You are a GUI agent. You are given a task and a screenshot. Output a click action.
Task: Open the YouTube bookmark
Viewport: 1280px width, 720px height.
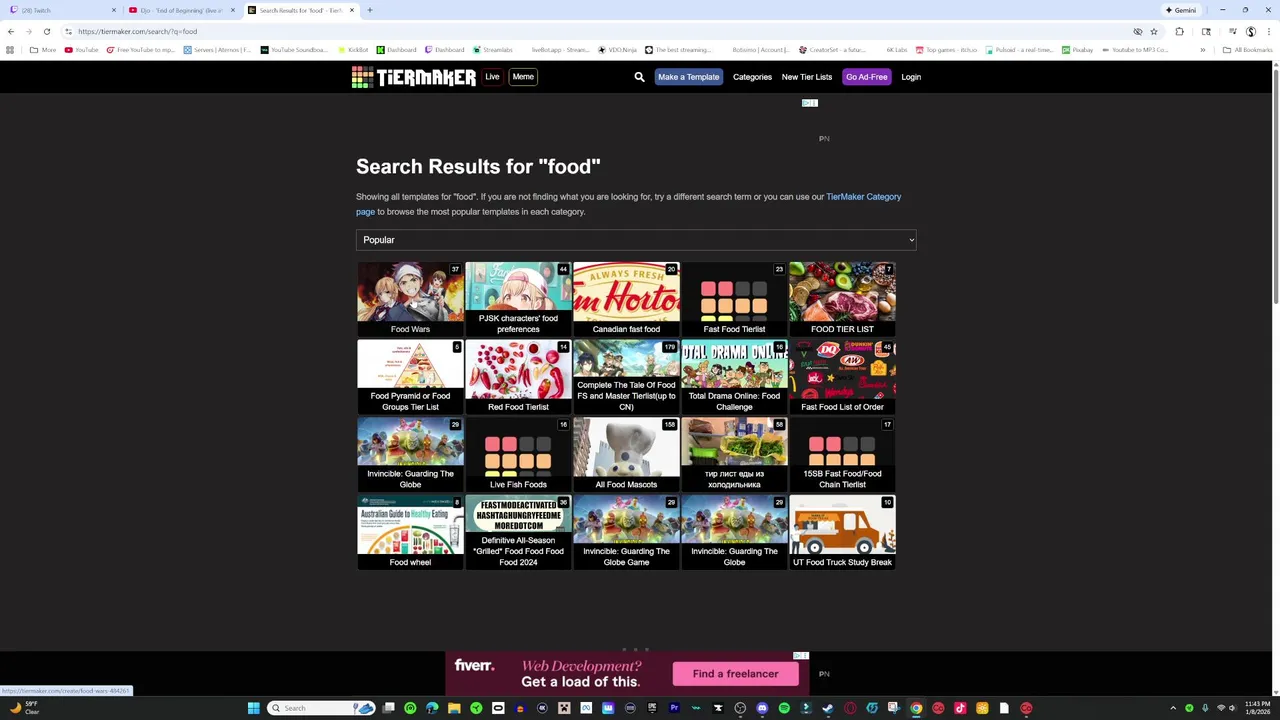(x=82, y=50)
